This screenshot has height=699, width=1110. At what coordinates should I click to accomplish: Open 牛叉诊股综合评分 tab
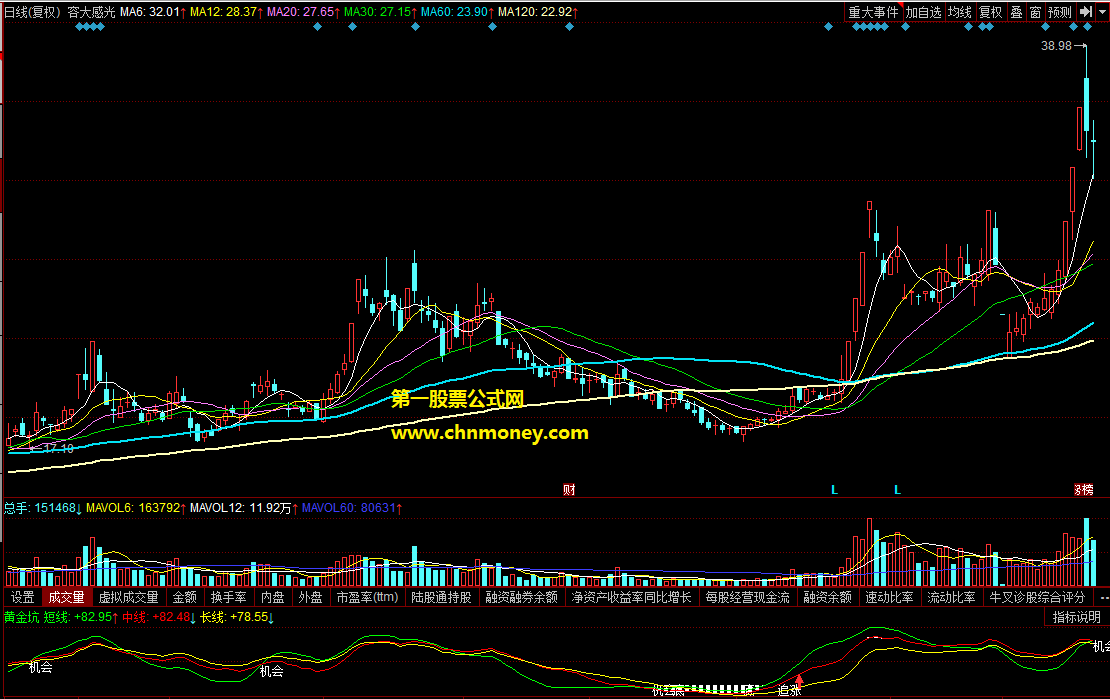[x=1037, y=598]
